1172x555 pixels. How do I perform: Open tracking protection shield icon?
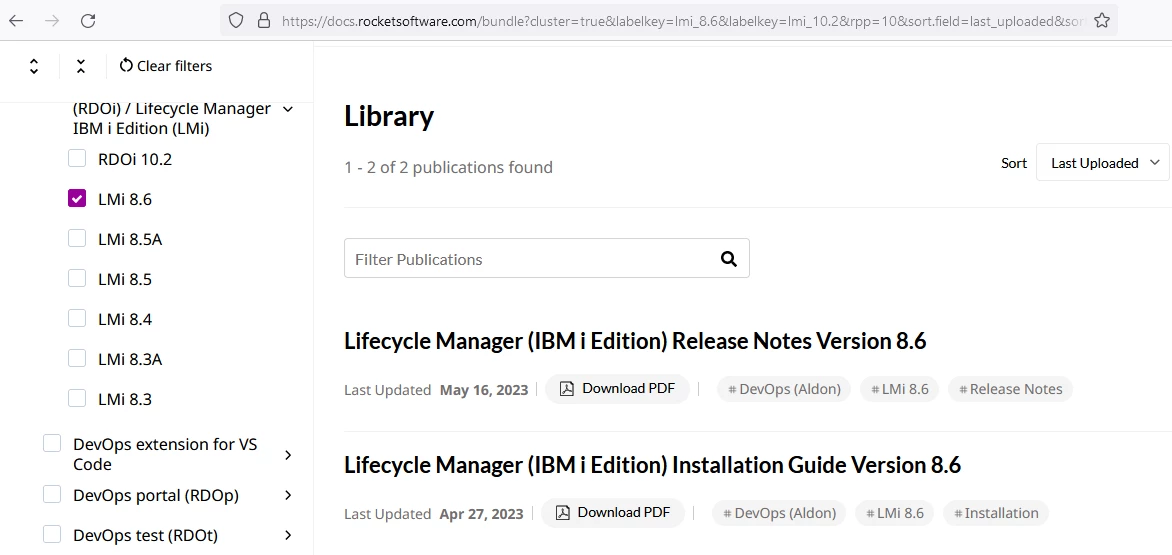(236, 20)
